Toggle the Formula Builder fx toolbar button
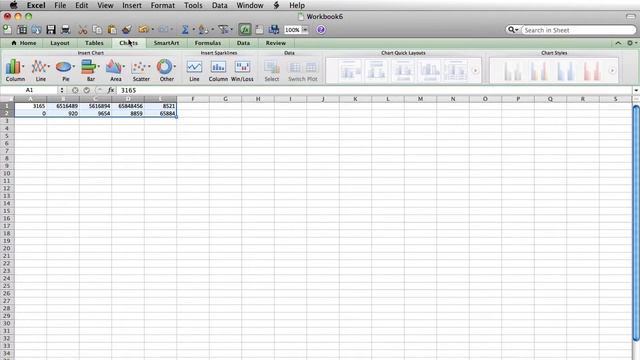 (245, 29)
